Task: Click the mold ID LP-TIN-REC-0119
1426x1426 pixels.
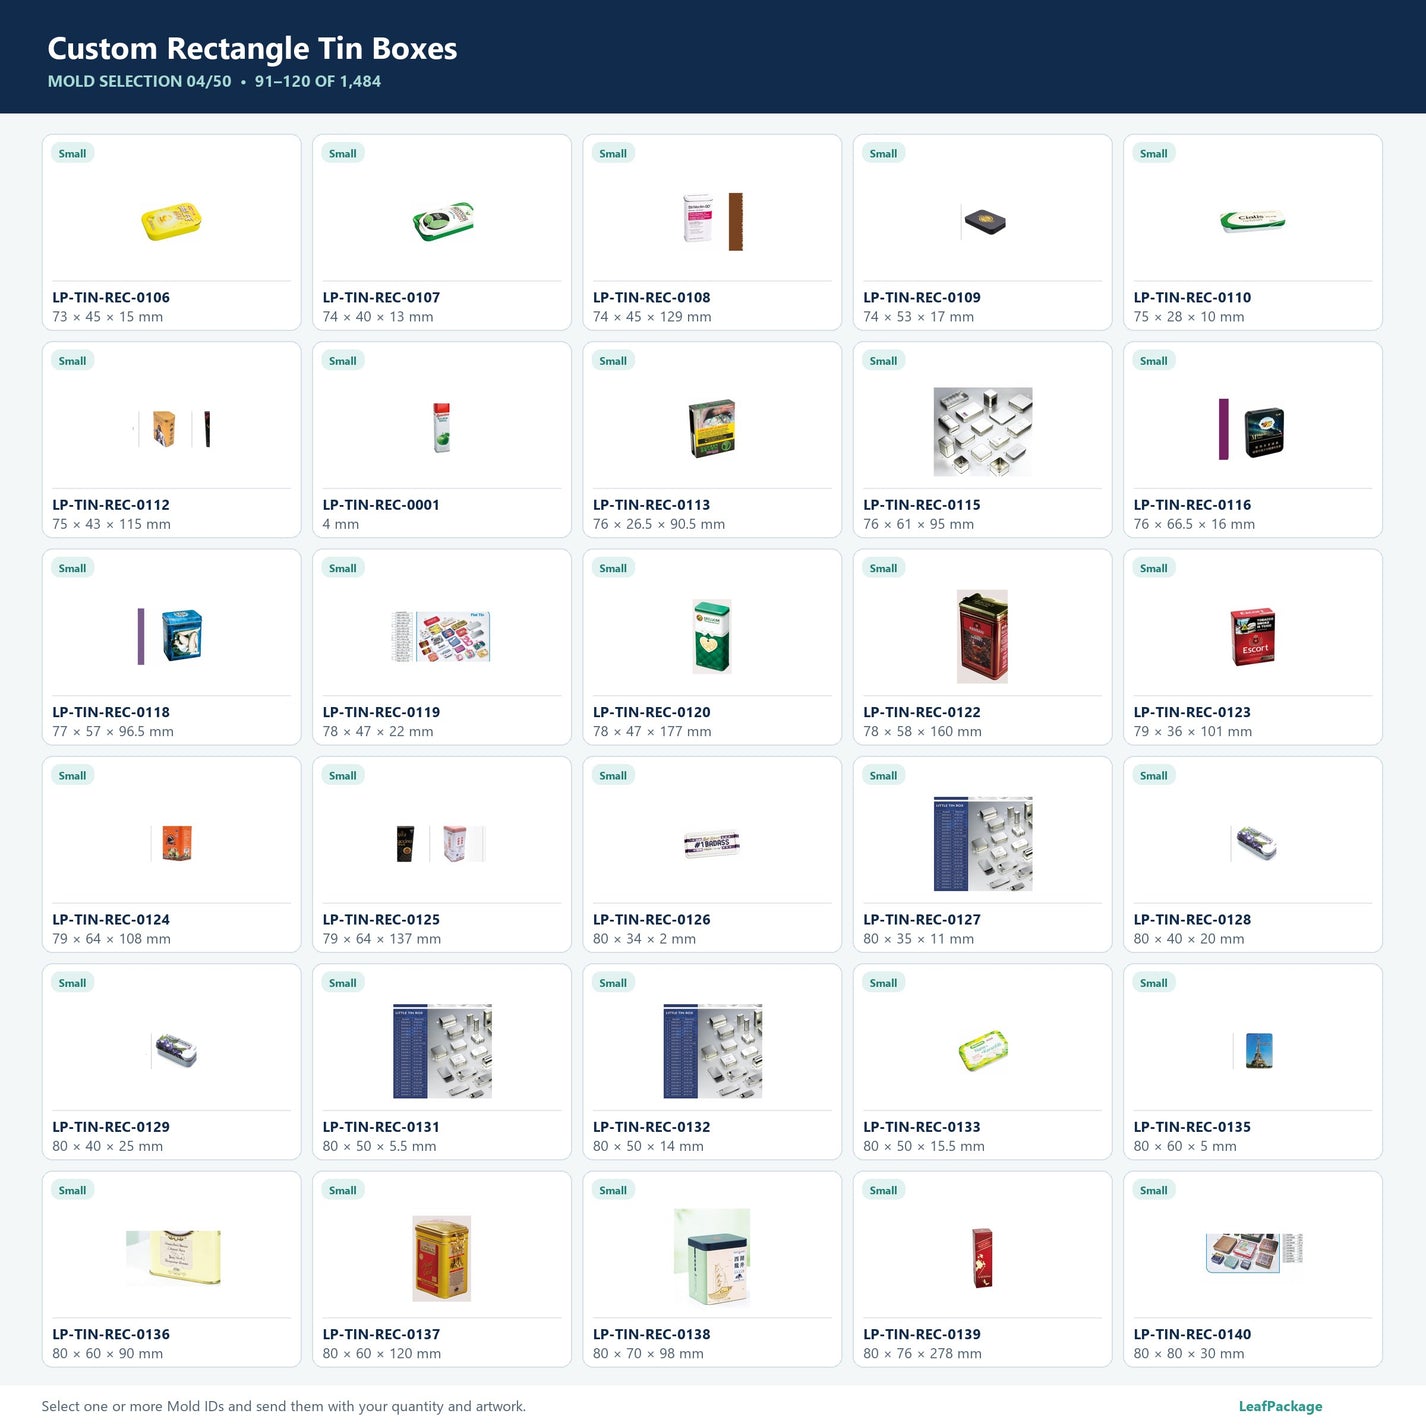Action: (381, 712)
